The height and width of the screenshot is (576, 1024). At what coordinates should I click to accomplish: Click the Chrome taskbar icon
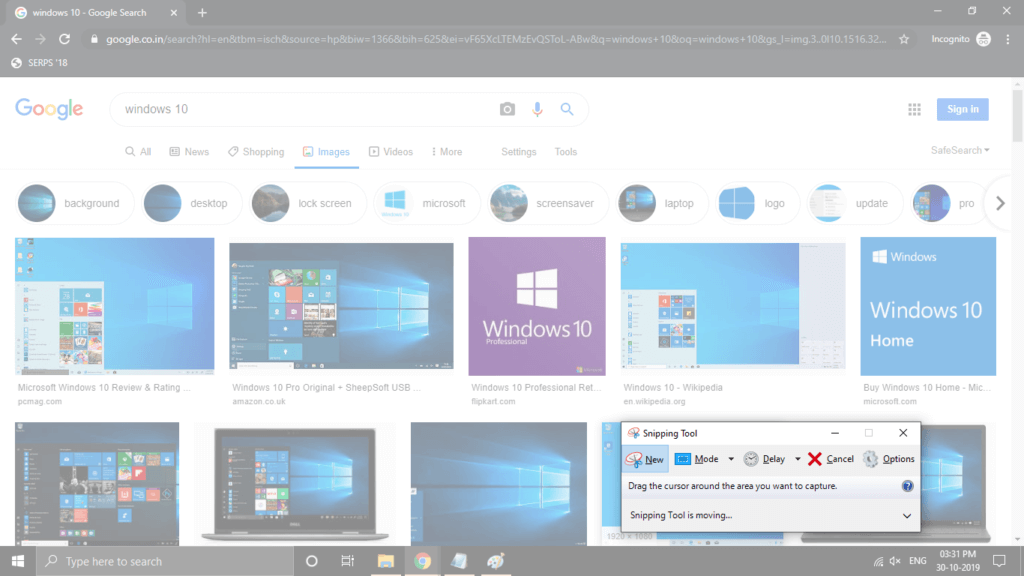click(423, 561)
